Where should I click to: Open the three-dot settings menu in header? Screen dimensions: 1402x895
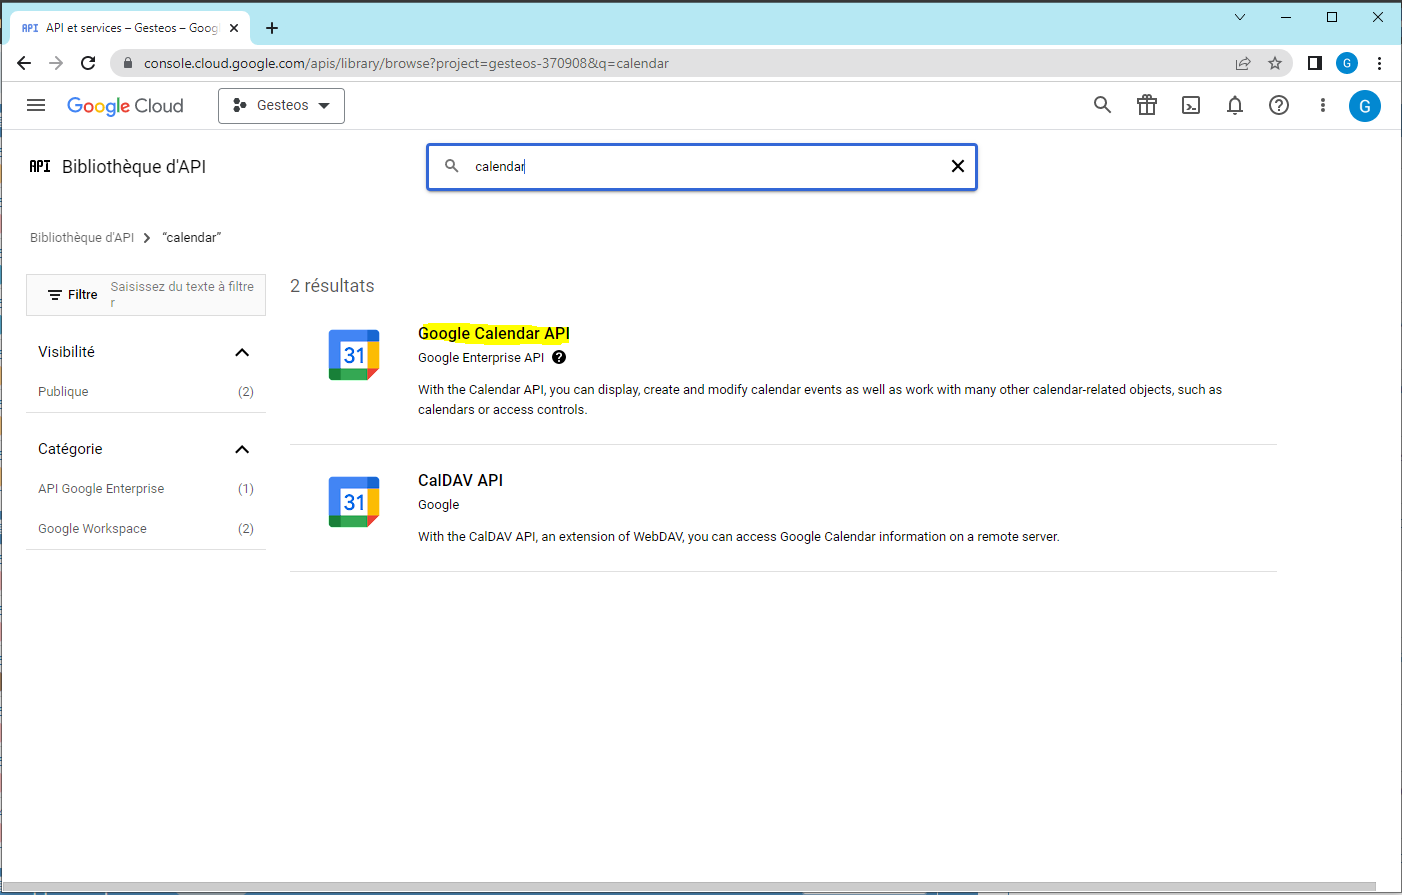[1323, 105]
